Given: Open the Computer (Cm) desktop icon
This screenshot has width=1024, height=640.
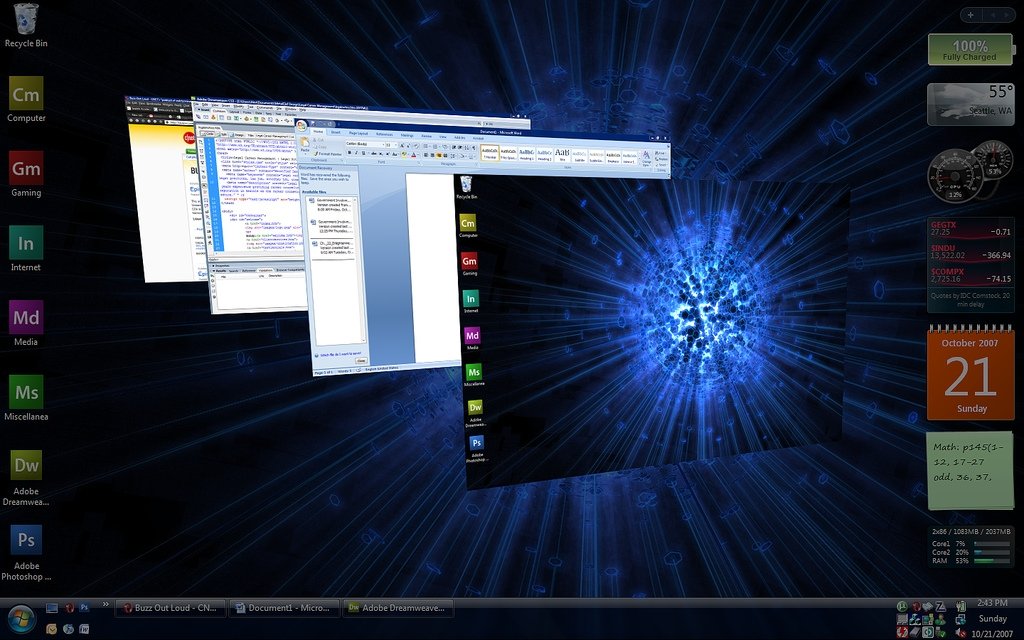Looking at the screenshot, I should click(26, 99).
